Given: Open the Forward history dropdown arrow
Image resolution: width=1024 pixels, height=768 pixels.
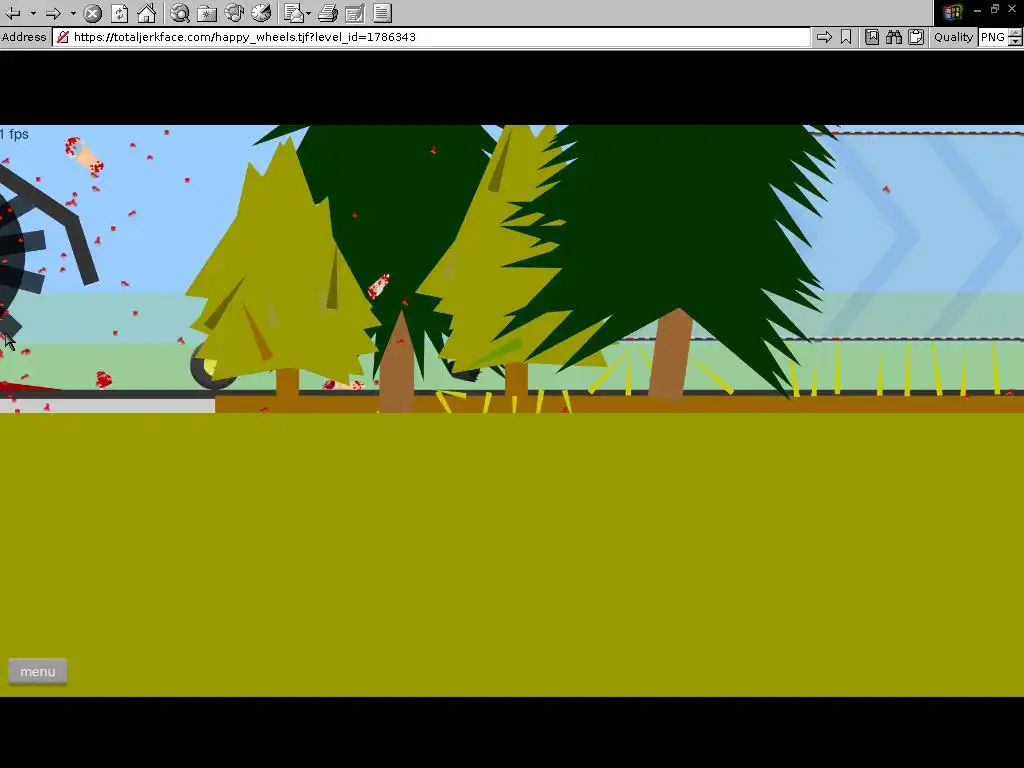Looking at the screenshot, I should click(x=73, y=13).
